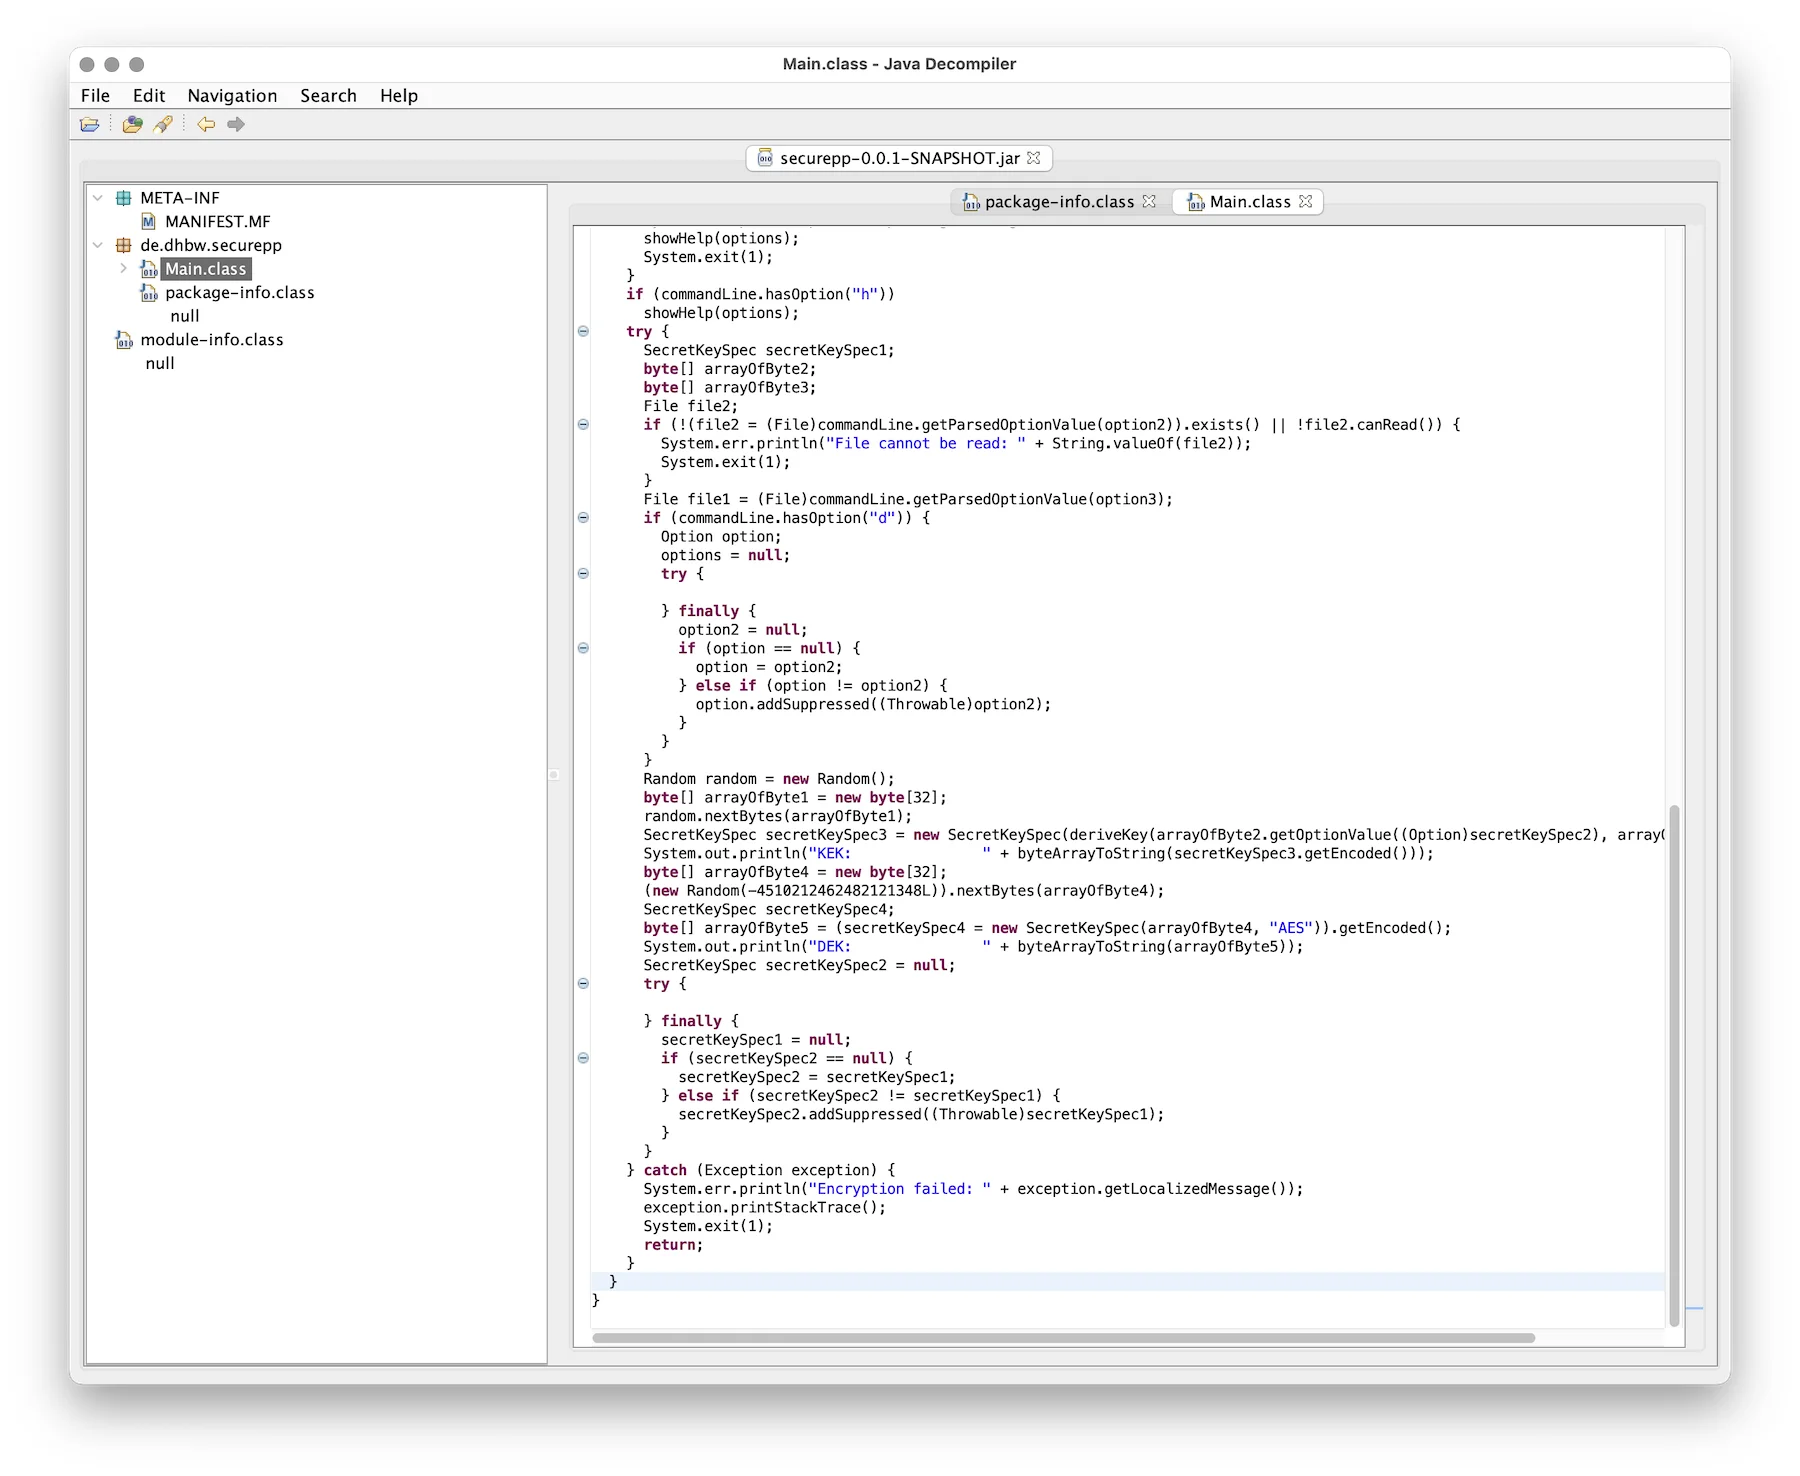Click the Search flashlight toolbar icon
1800x1476 pixels.
(163, 124)
